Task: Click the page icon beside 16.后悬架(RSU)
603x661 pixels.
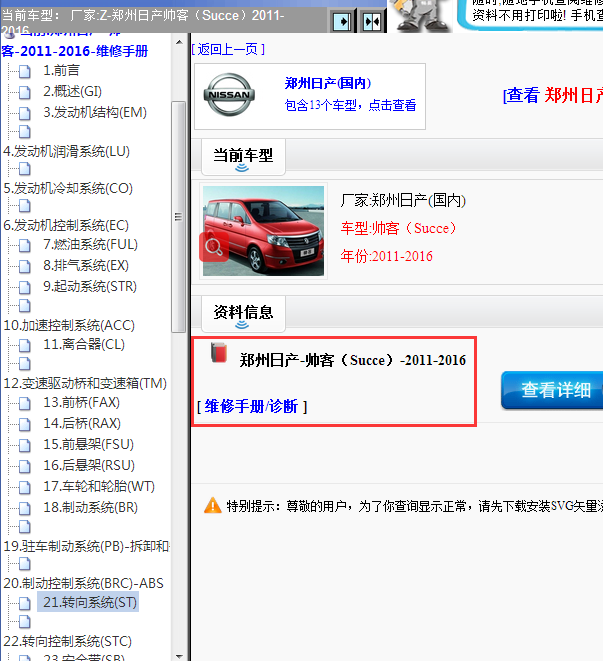Action: 25,466
